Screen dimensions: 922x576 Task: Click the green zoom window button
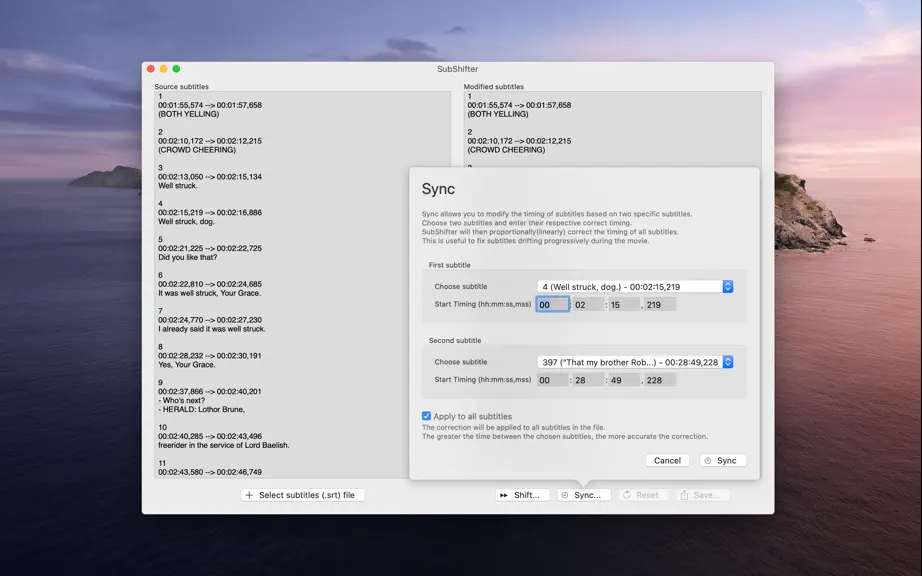(x=176, y=69)
